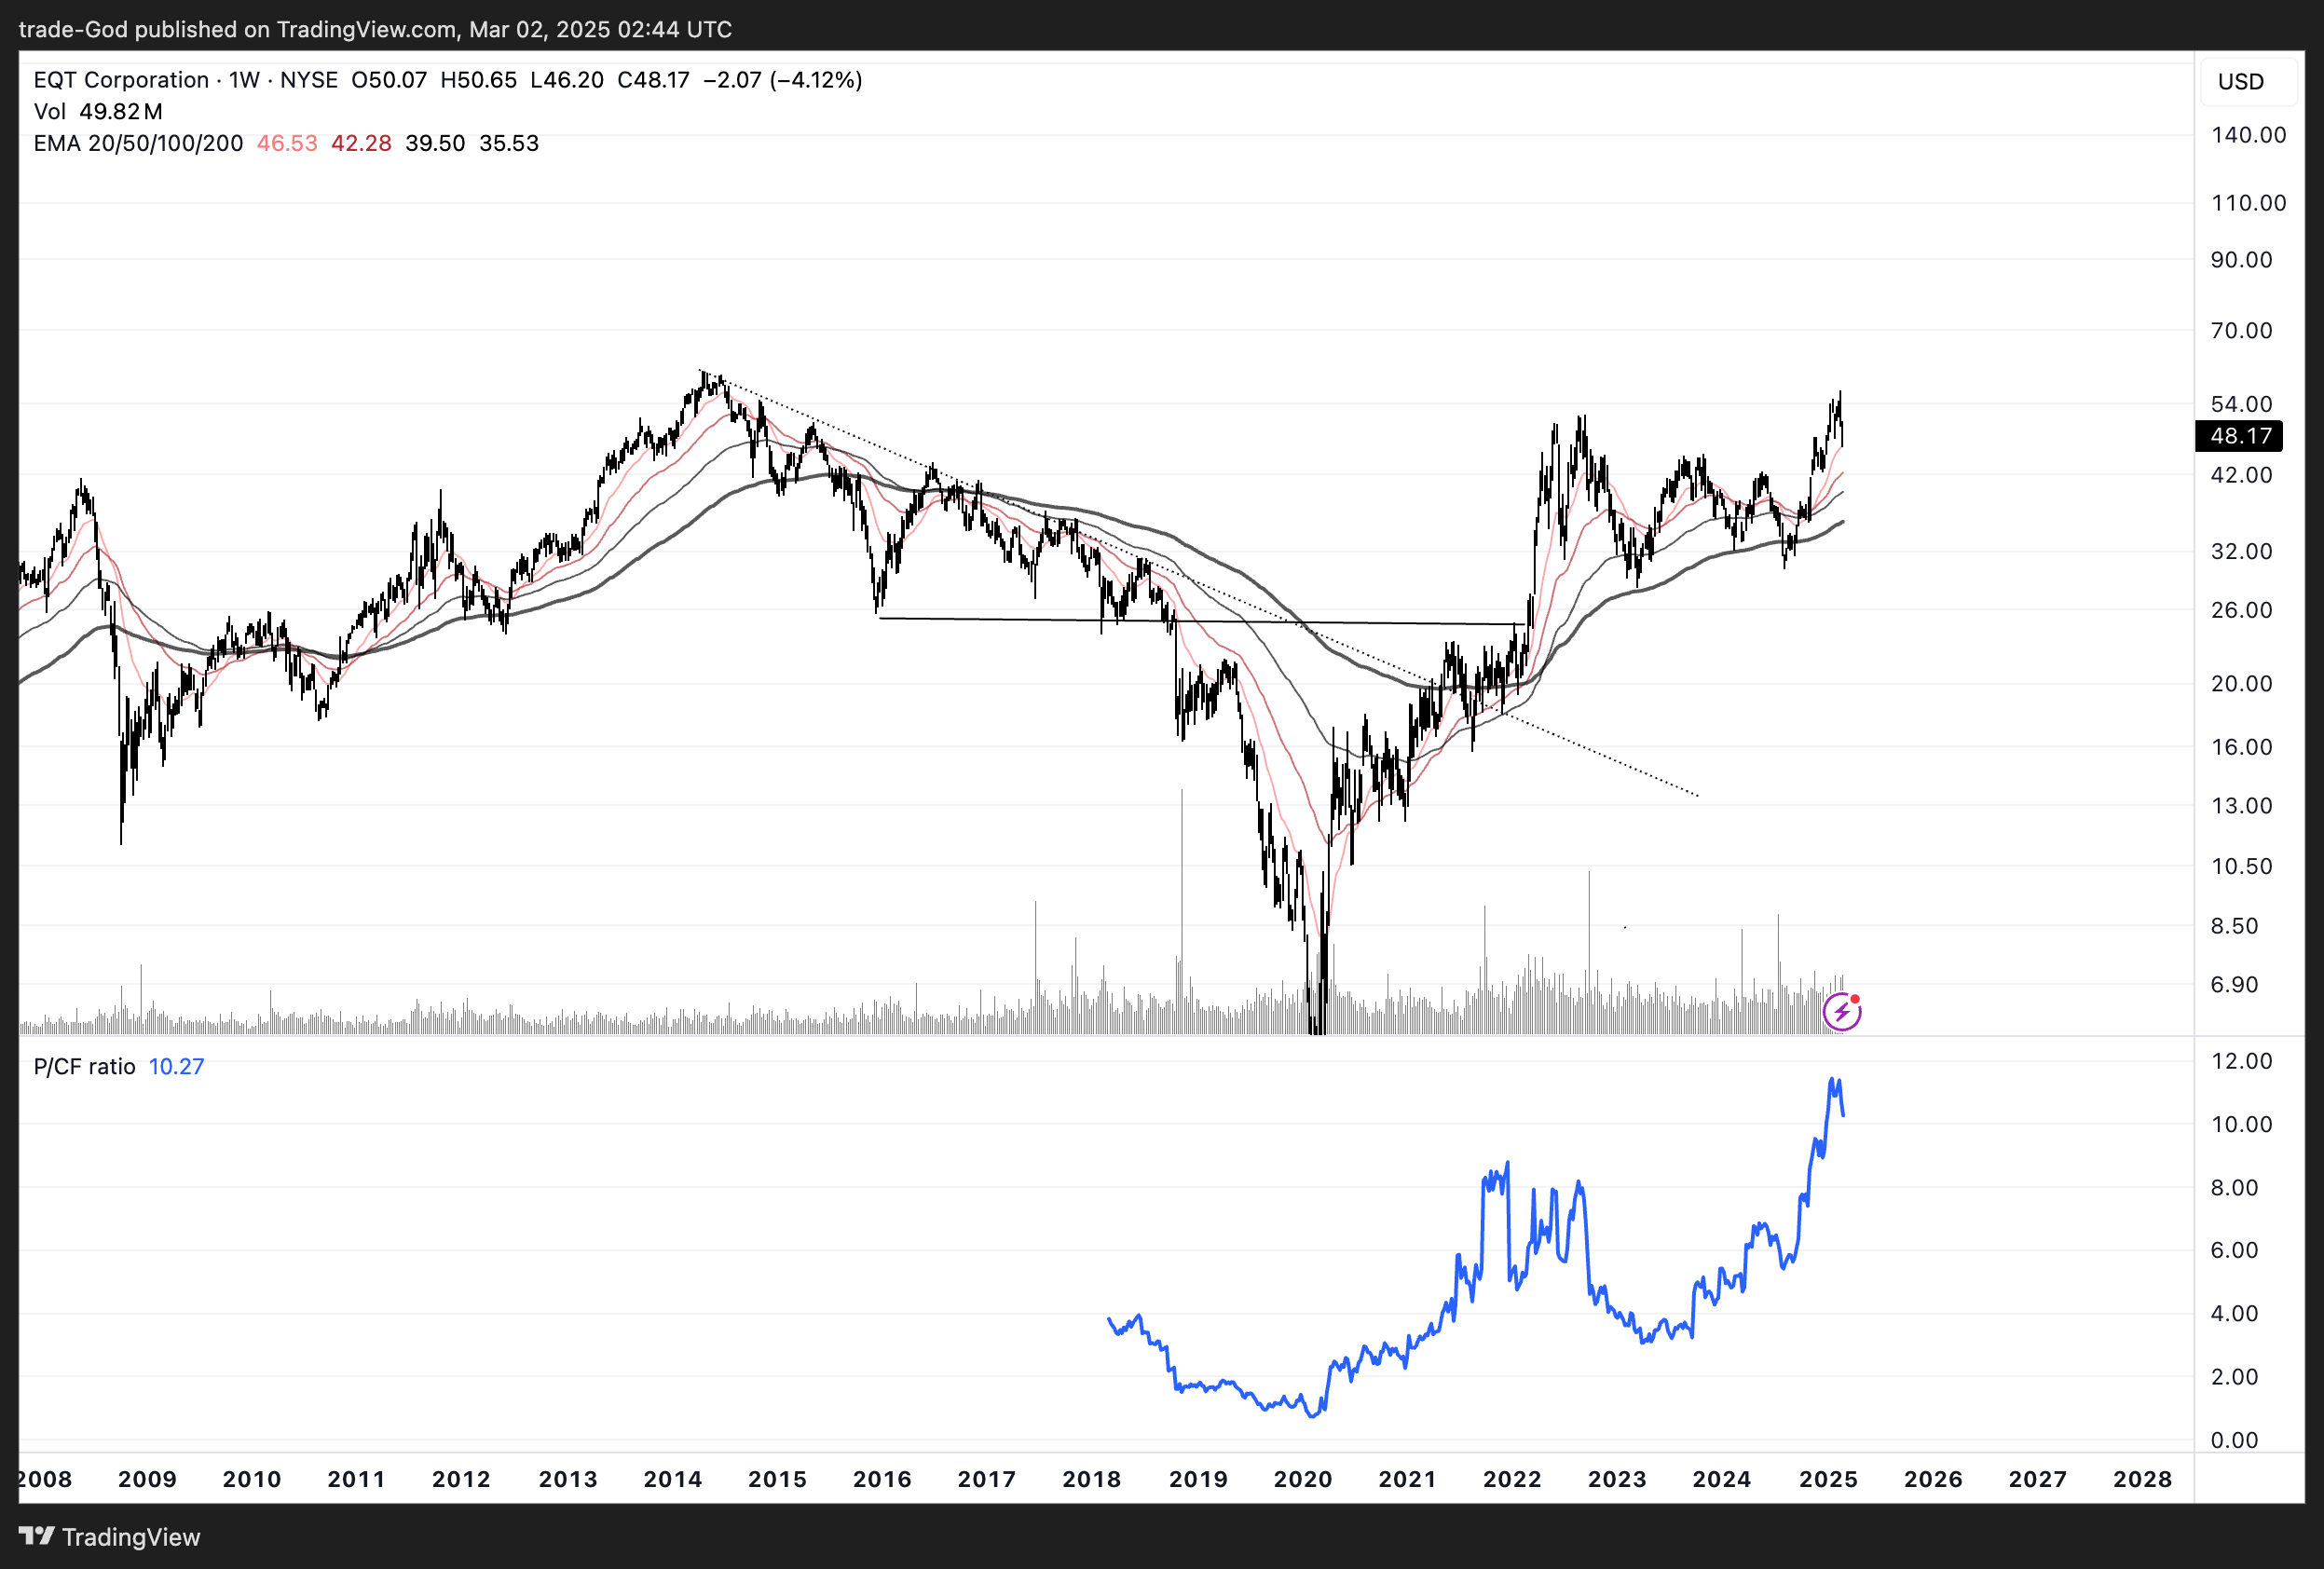Click the 2009 label on time axis

click(x=147, y=1479)
